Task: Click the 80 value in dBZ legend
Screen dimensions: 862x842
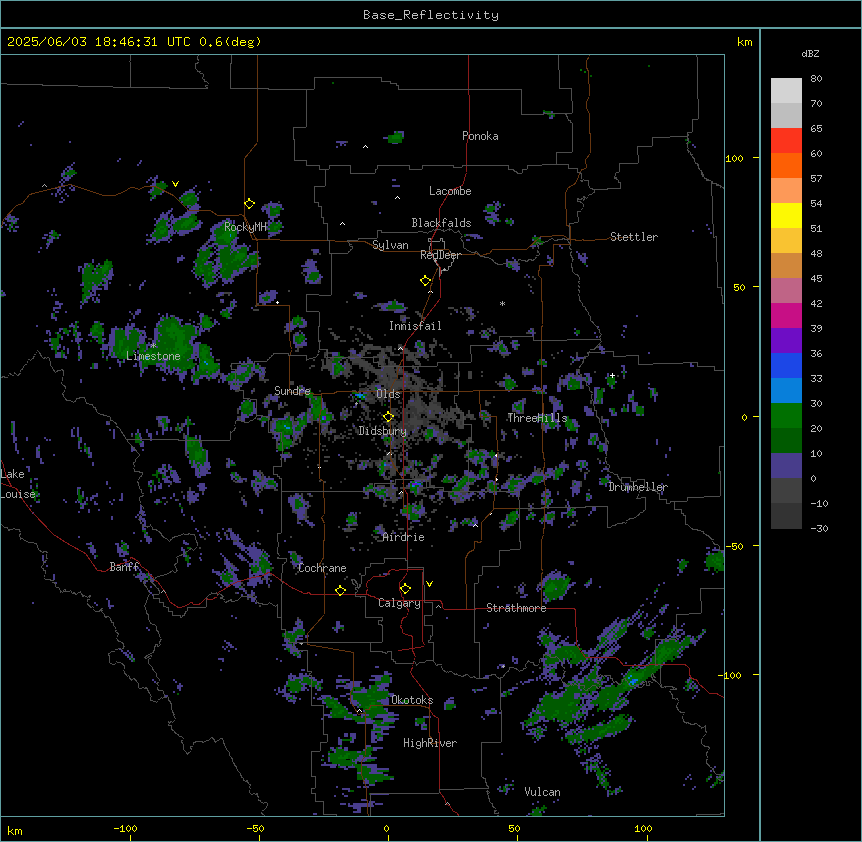Action: tap(816, 79)
